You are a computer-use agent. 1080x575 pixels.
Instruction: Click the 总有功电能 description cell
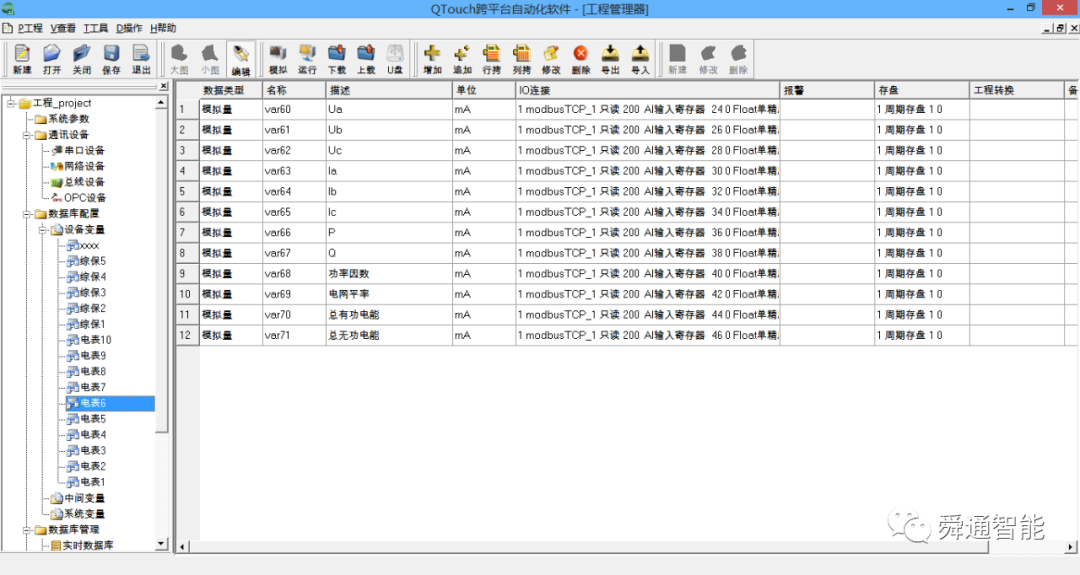click(389, 315)
